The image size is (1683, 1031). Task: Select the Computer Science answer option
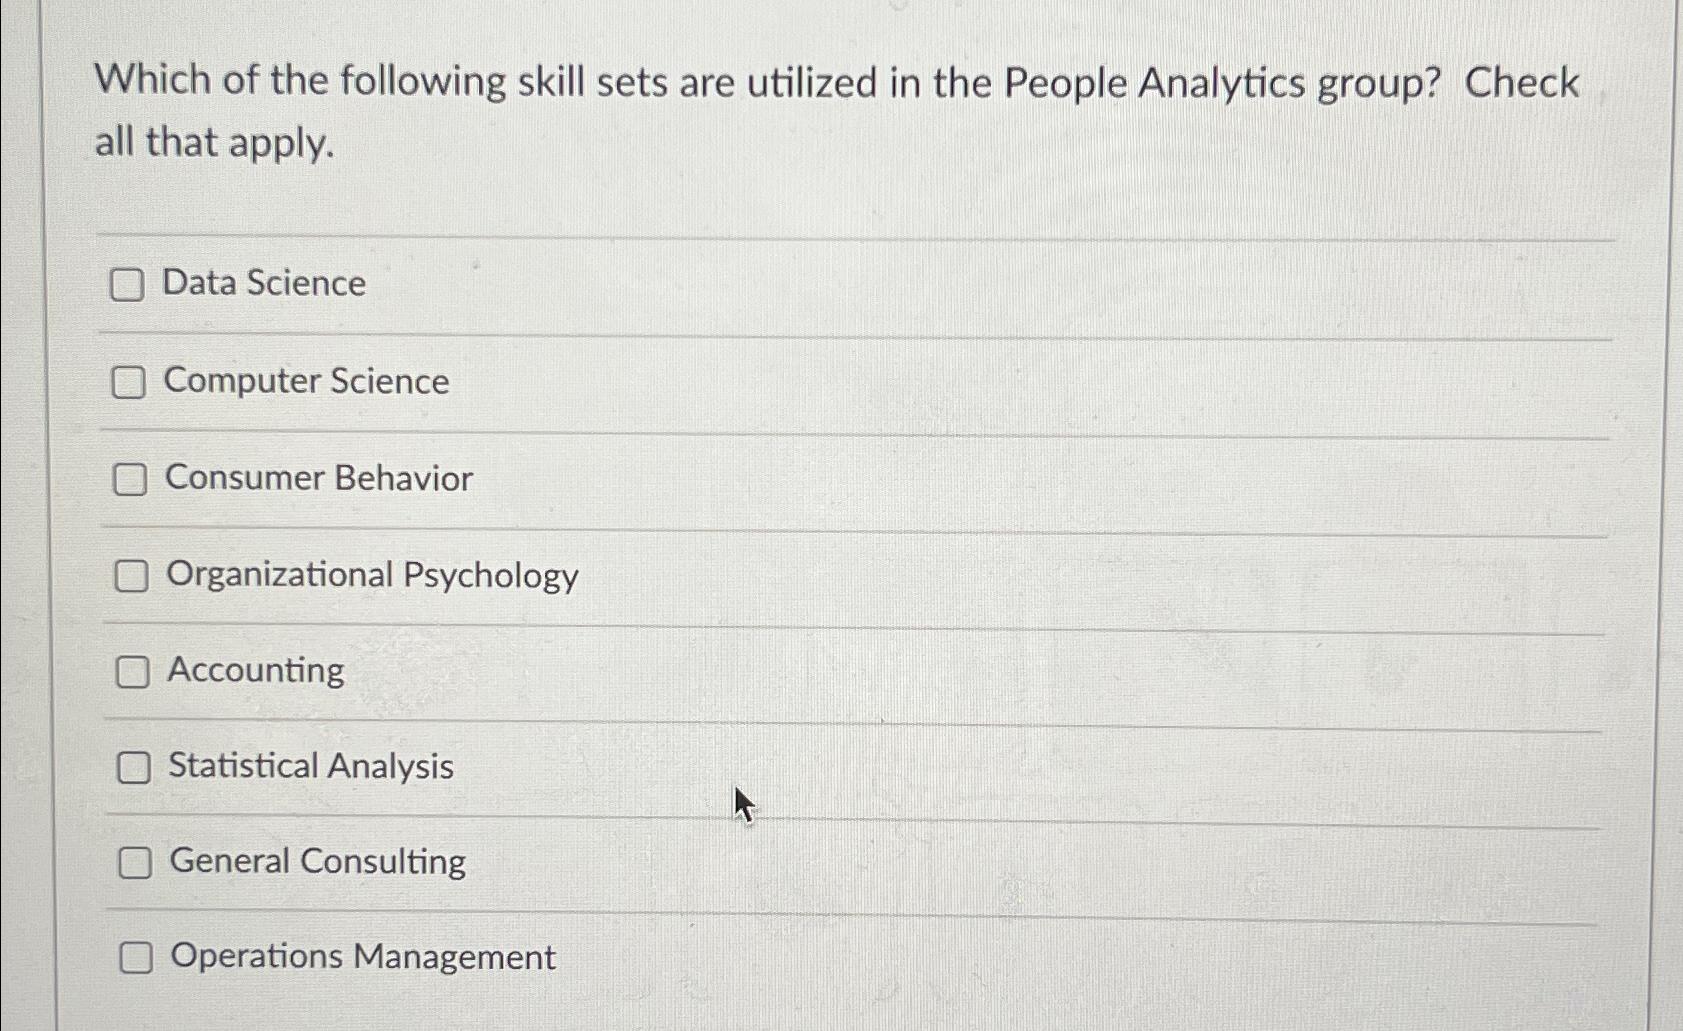point(306,381)
